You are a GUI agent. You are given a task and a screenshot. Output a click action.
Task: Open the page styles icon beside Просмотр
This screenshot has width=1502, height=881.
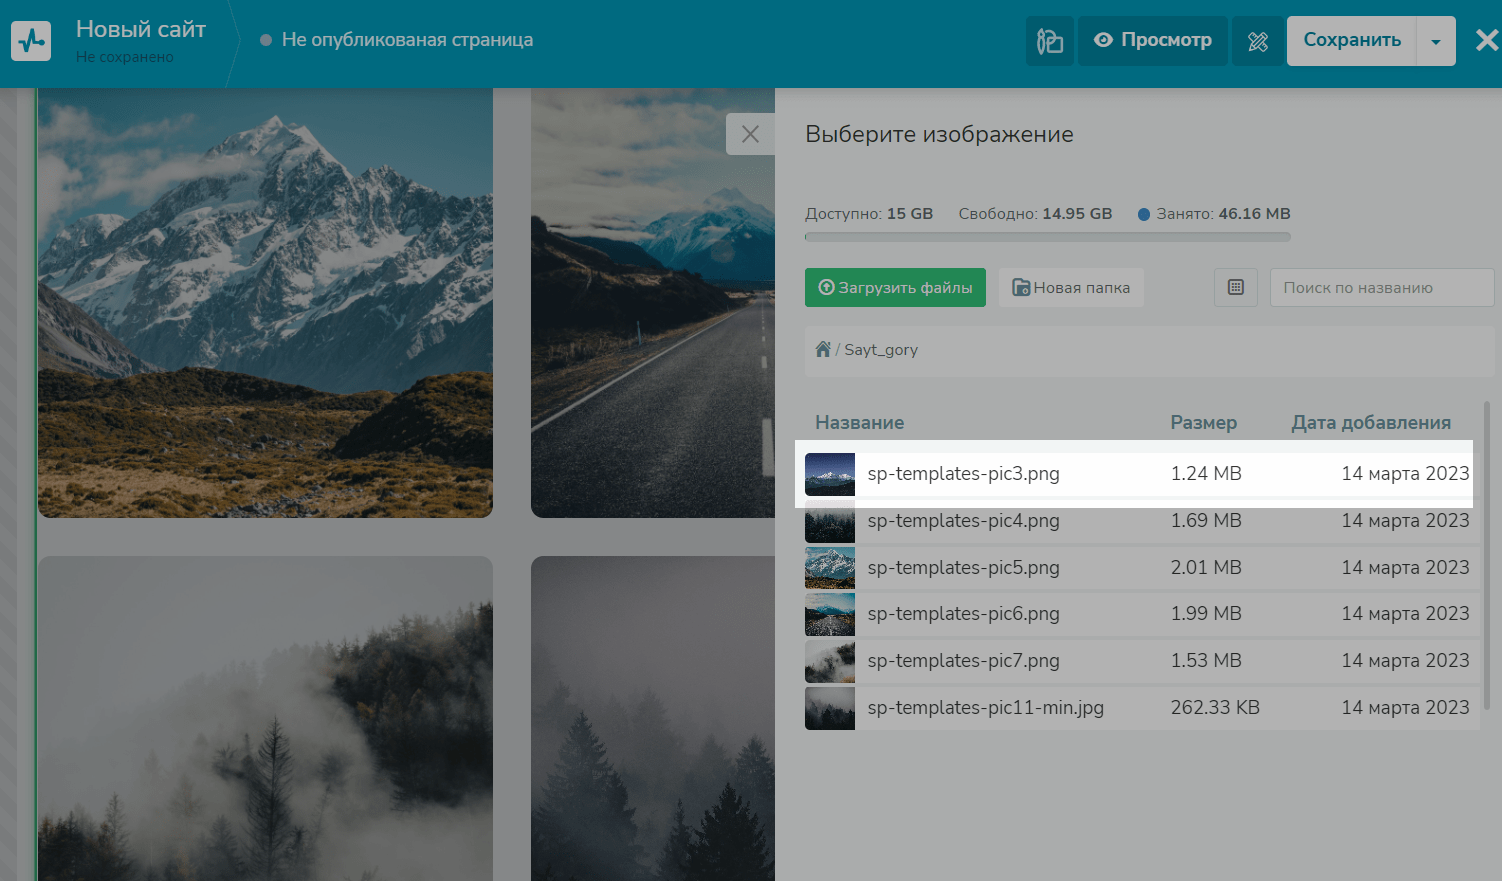pyautogui.click(x=1050, y=41)
